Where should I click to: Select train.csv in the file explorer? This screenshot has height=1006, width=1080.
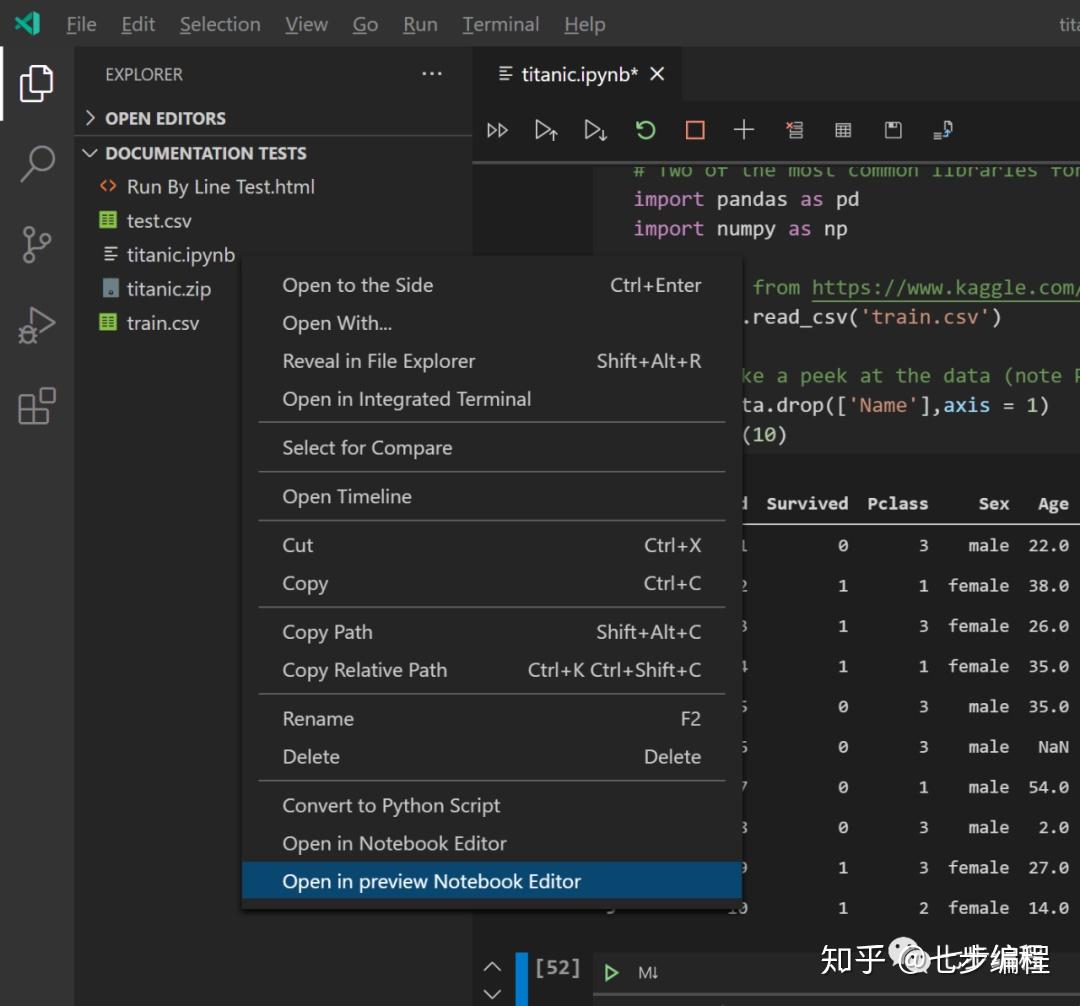point(162,323)
